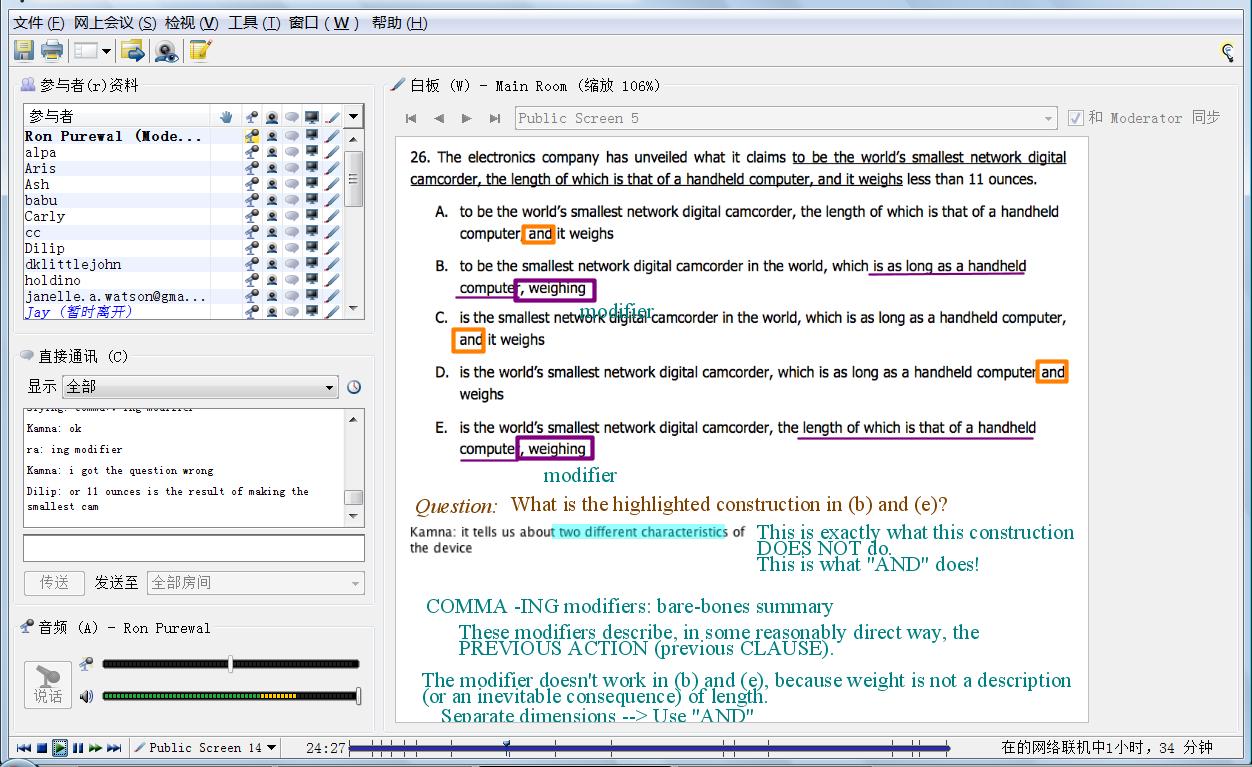Toggle video permission for alpa
The height and width of the screenshot is (767, 1252).
click(x=272, y=152)
